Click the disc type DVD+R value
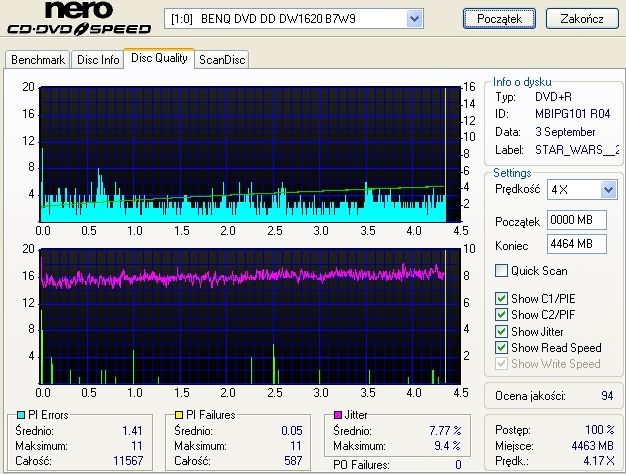Image resolution: width=626 pixels, height=474 pixels. [x=553, y=97]
